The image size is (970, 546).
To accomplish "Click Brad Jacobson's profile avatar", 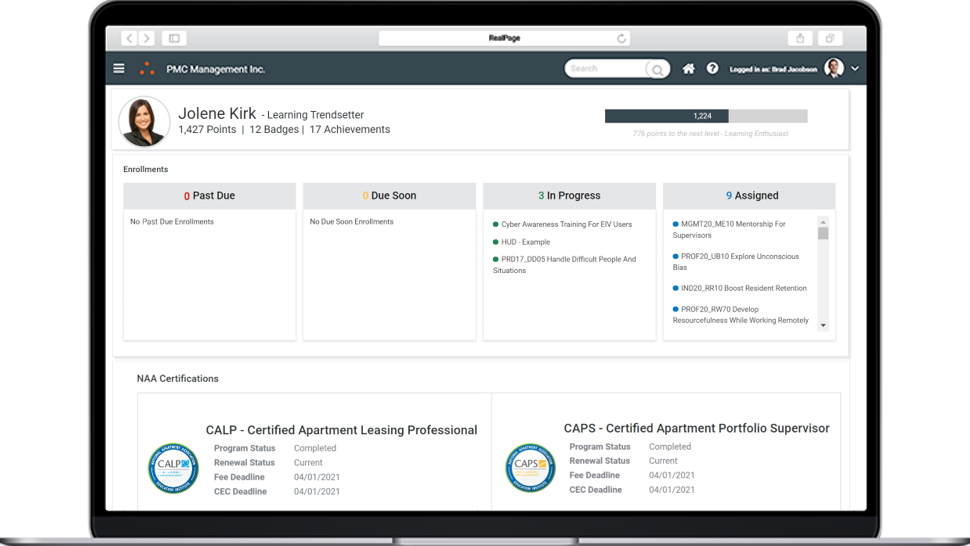I will [x=834, y=69].
